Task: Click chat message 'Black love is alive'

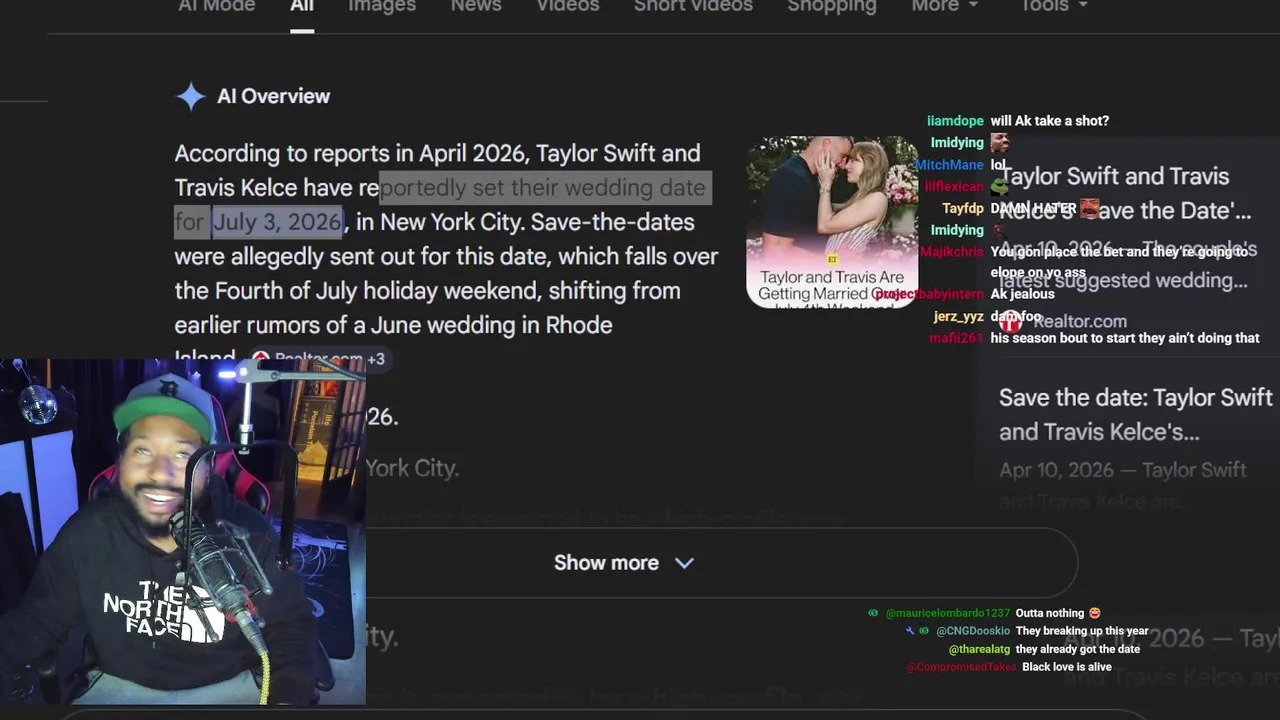Action: [x=1067, y=667]
